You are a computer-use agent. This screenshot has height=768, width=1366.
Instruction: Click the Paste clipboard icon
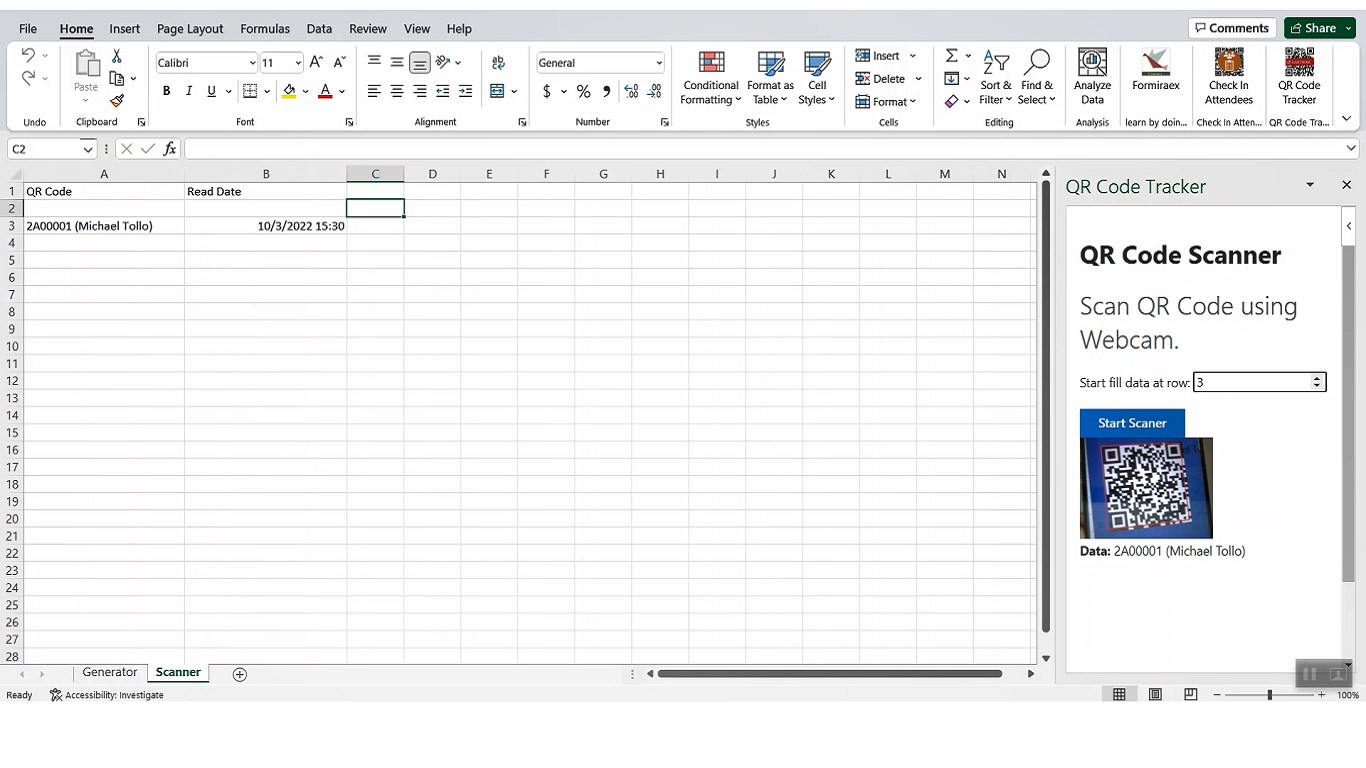coord(86,64)
